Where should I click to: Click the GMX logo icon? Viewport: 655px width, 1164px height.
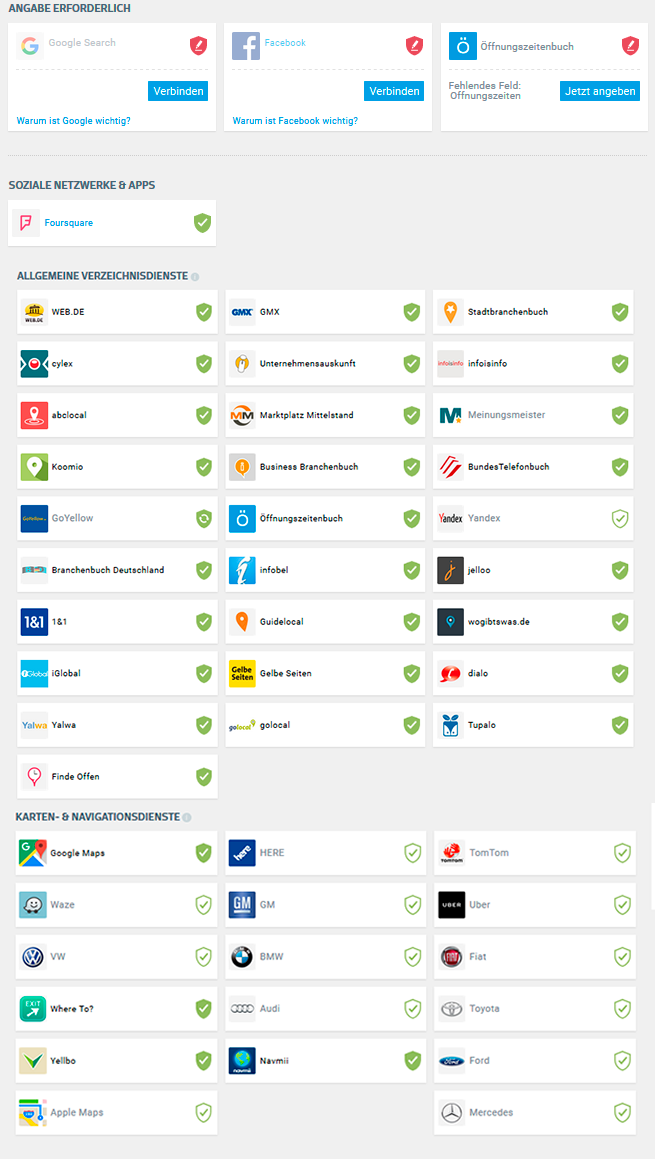pyautogui.click(x=242, y=312)
